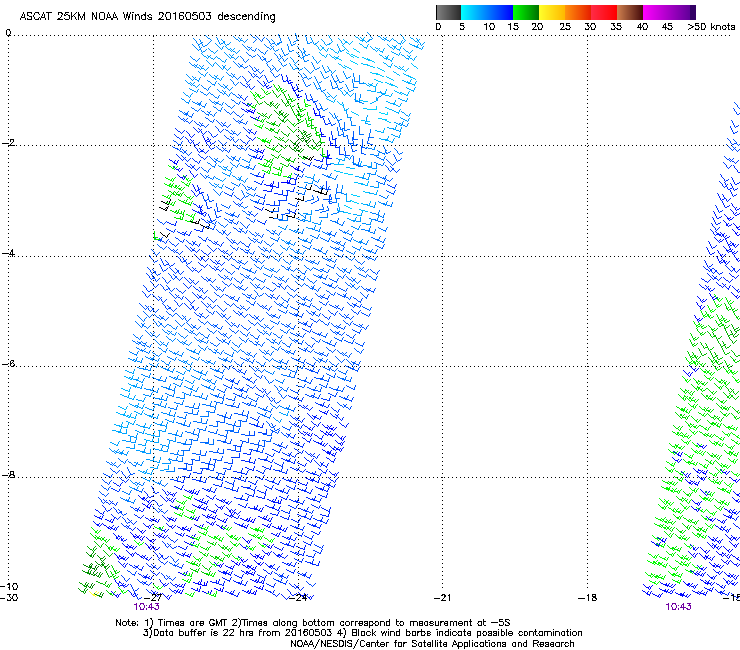Screen dimensions: 740x650
Task: Click the latitude label '0' at top left
Action: coord(8,33)
